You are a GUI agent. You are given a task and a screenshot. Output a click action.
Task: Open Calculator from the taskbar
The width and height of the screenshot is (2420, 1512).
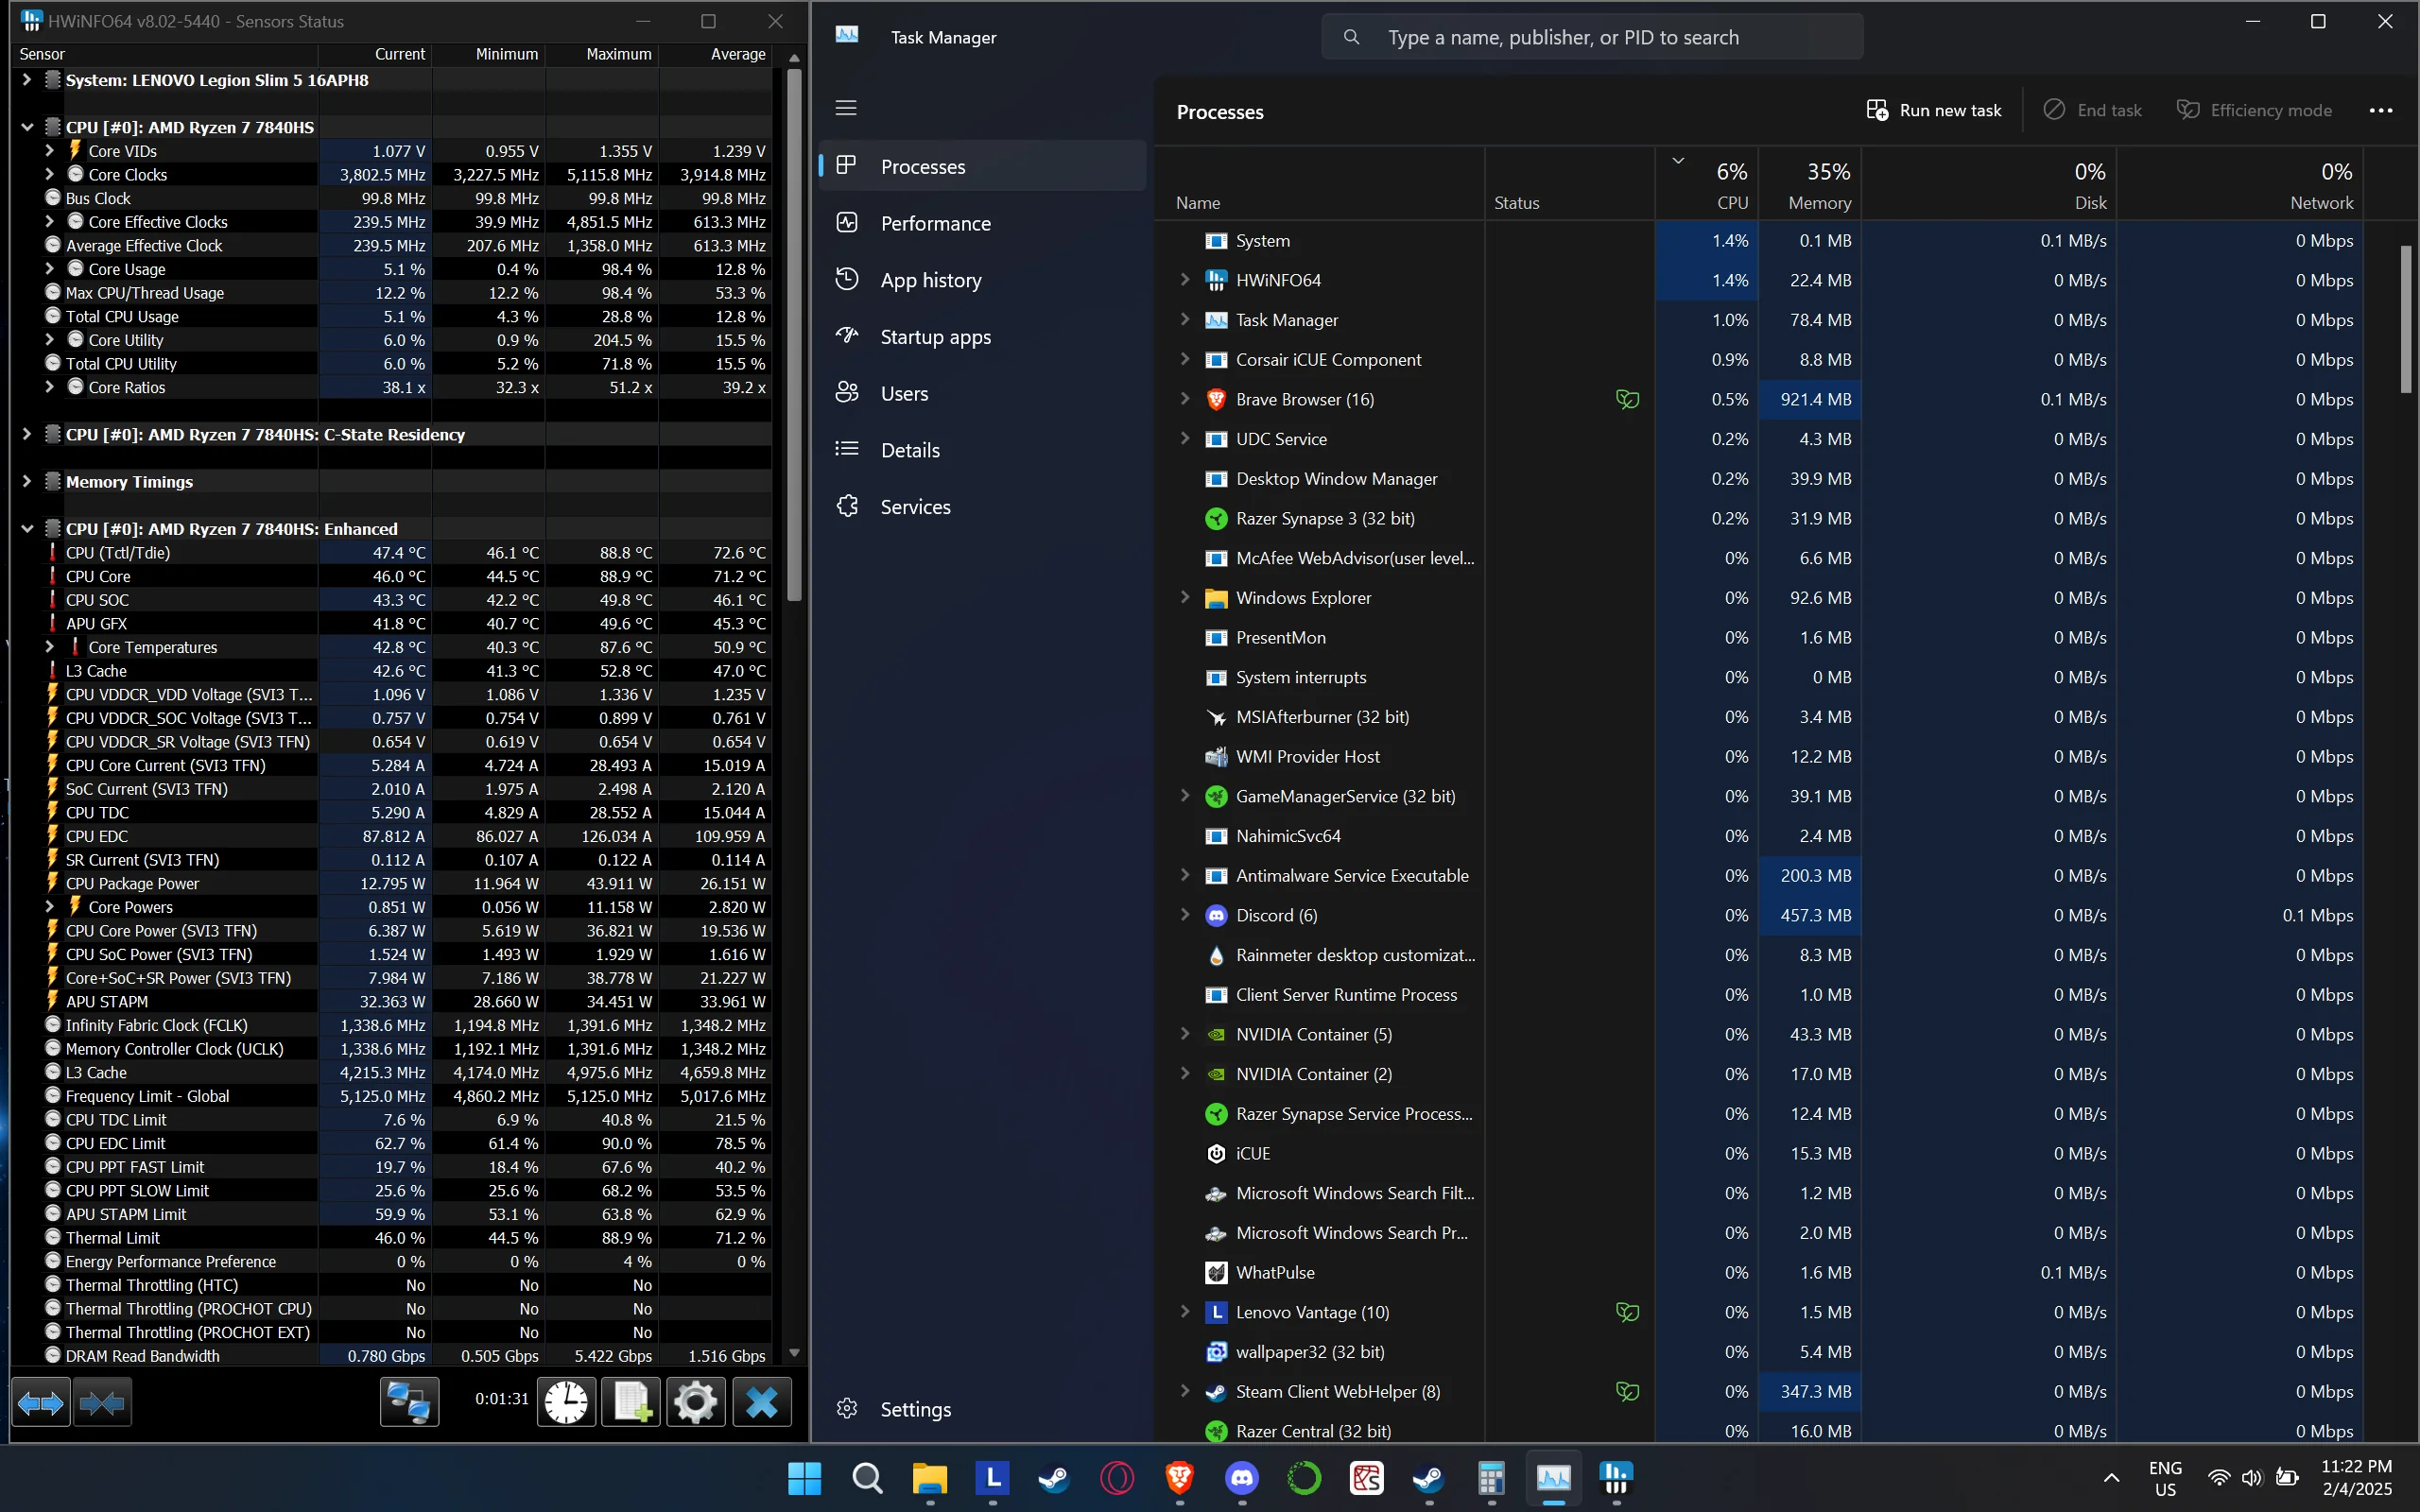pyautogui.click(x=1491, y=1478)
